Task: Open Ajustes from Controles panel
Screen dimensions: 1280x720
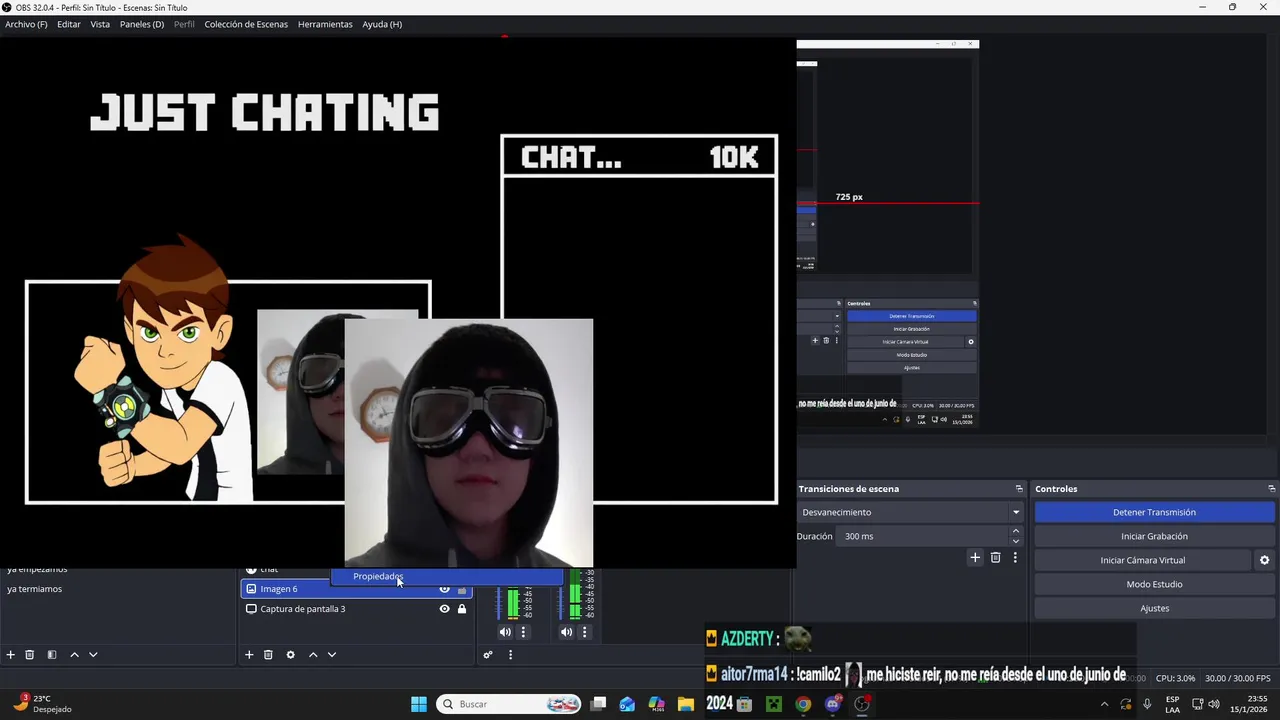Action: click(x=1154, y=608)
